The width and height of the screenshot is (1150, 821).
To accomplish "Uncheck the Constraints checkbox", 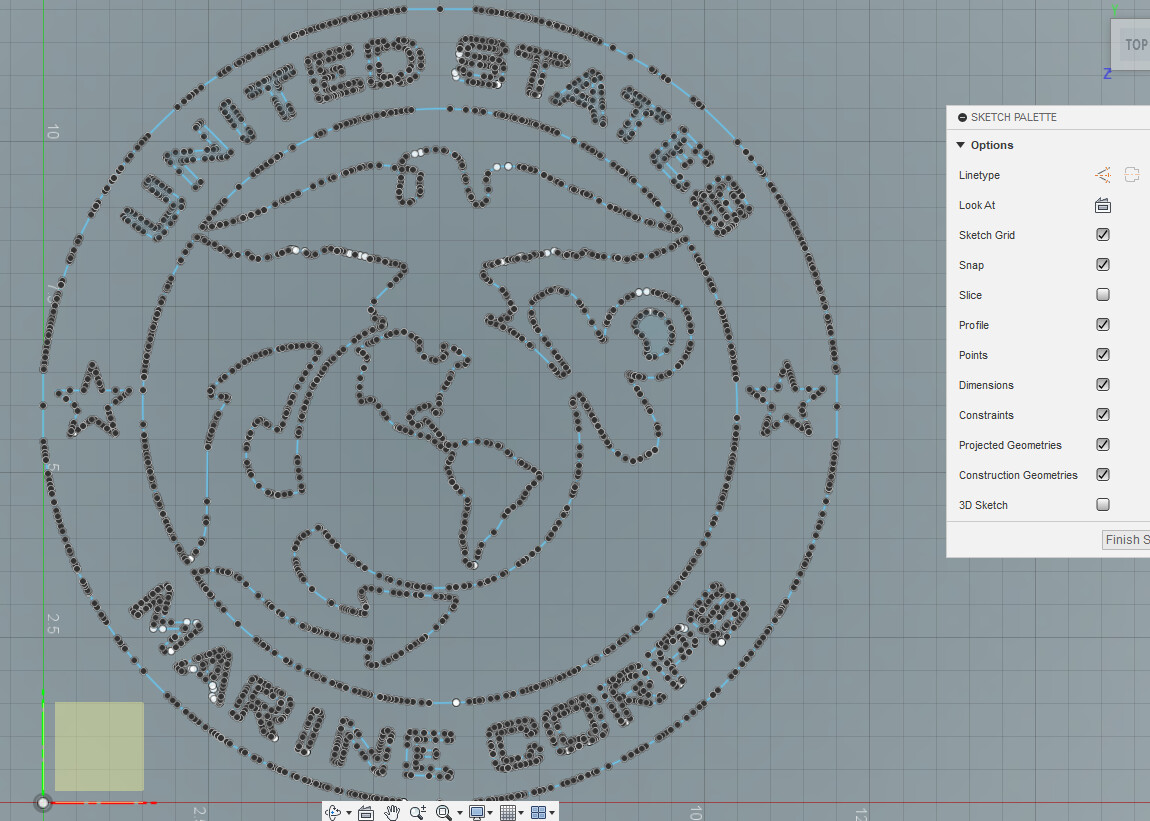I will point(1103,415).
